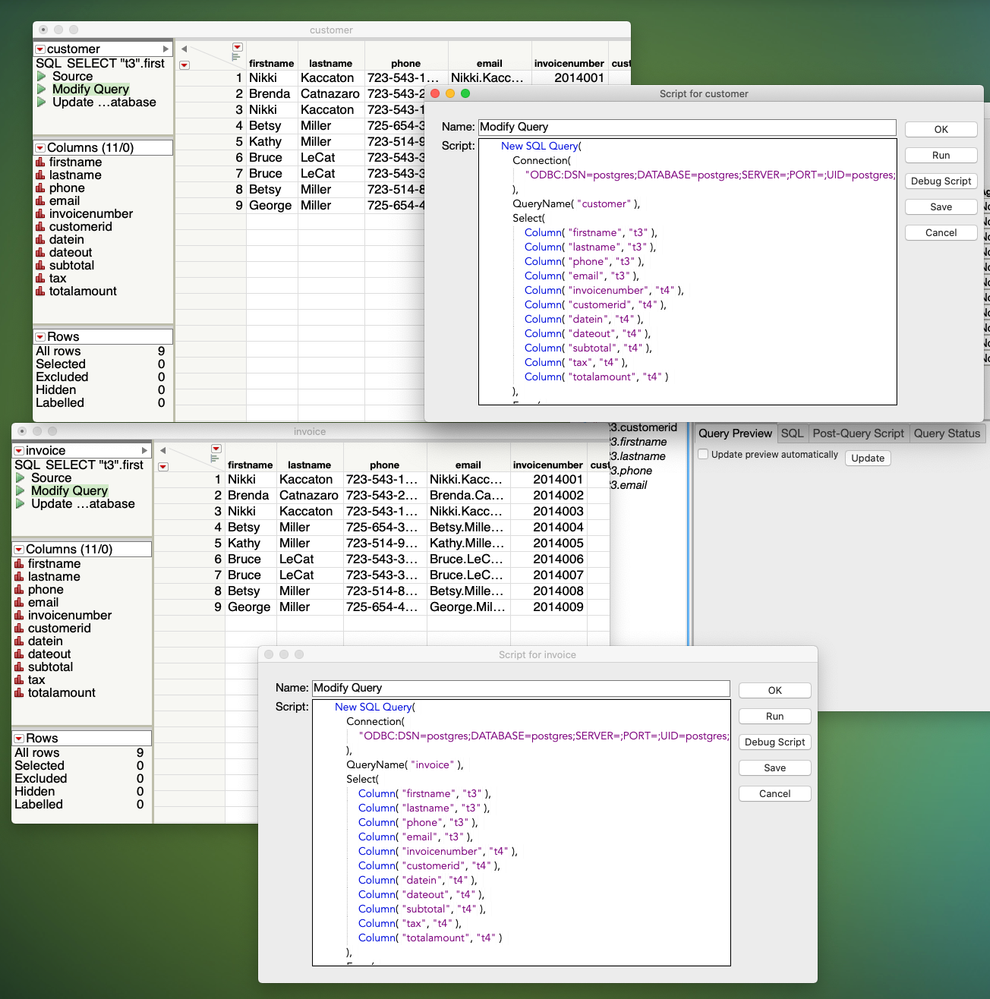Click tax column icon in customer columns panel
The width and height of the screenshot is (990, 999).
point(41,279)
